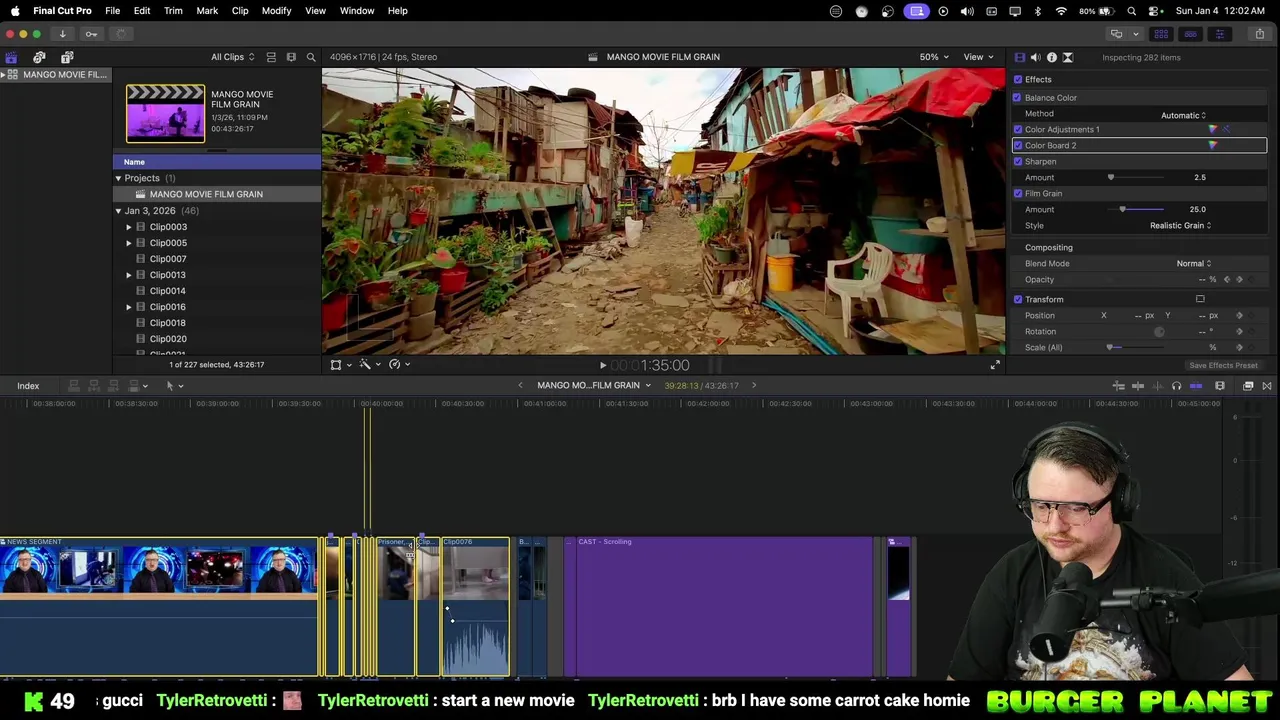The width and height of the screenshot is (1280, 720).
Task: Open the Modify menu
Action: [276, 11]
